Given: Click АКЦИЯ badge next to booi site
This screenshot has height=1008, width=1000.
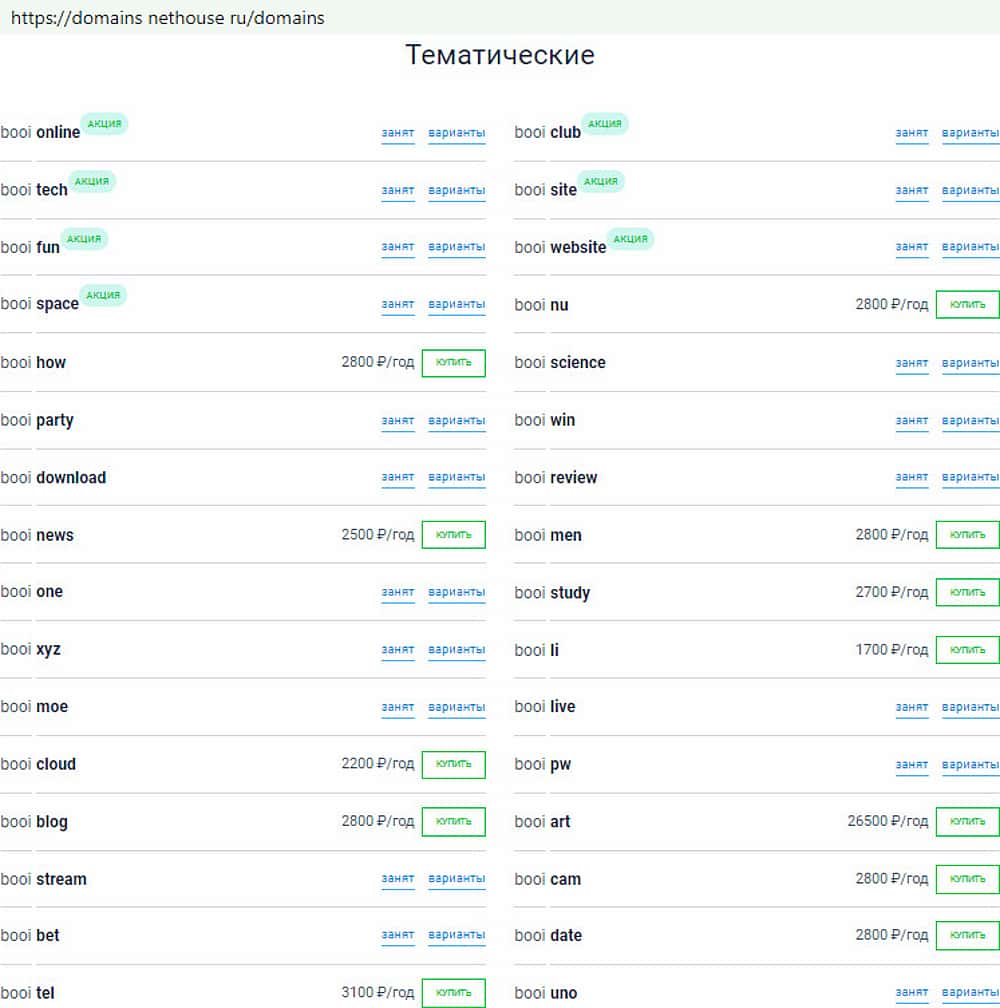Looking at the screenshot, I should pos(600,181).
